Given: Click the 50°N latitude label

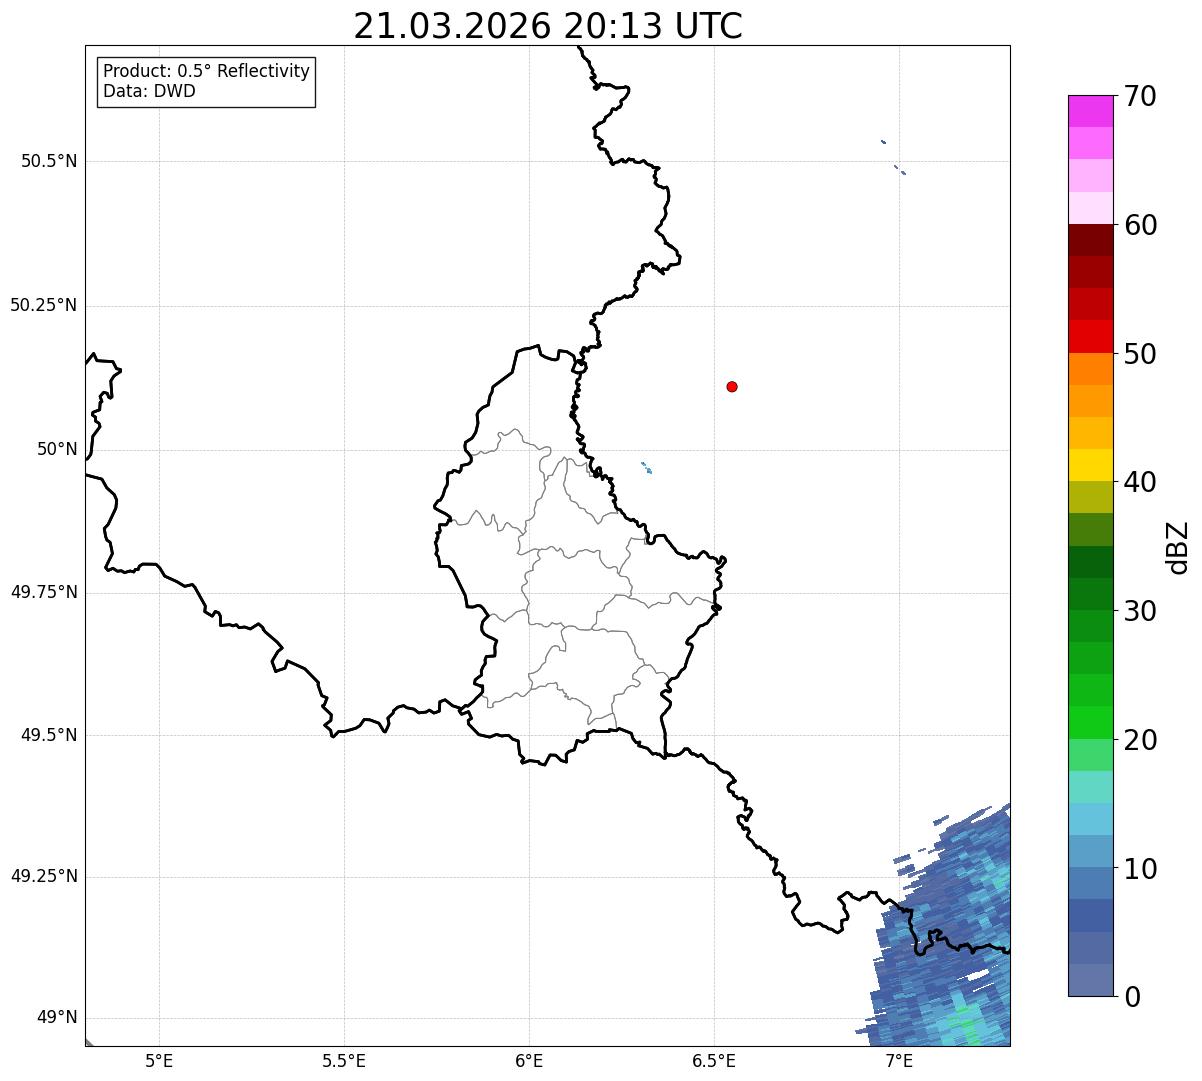Looking at the screenshot, I should tap(57, 449).
